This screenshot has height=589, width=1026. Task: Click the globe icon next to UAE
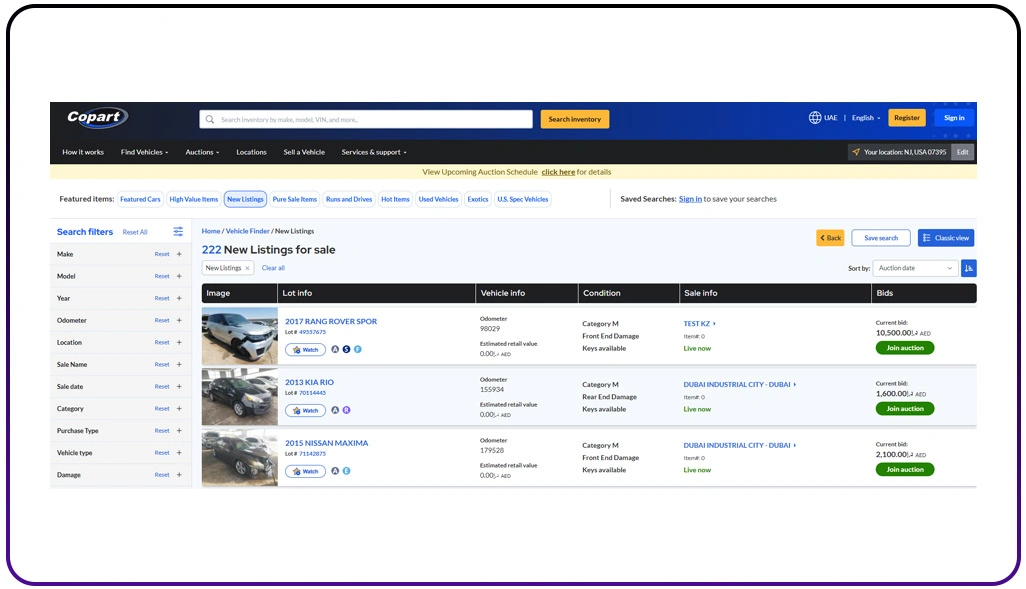pos(811,117)
